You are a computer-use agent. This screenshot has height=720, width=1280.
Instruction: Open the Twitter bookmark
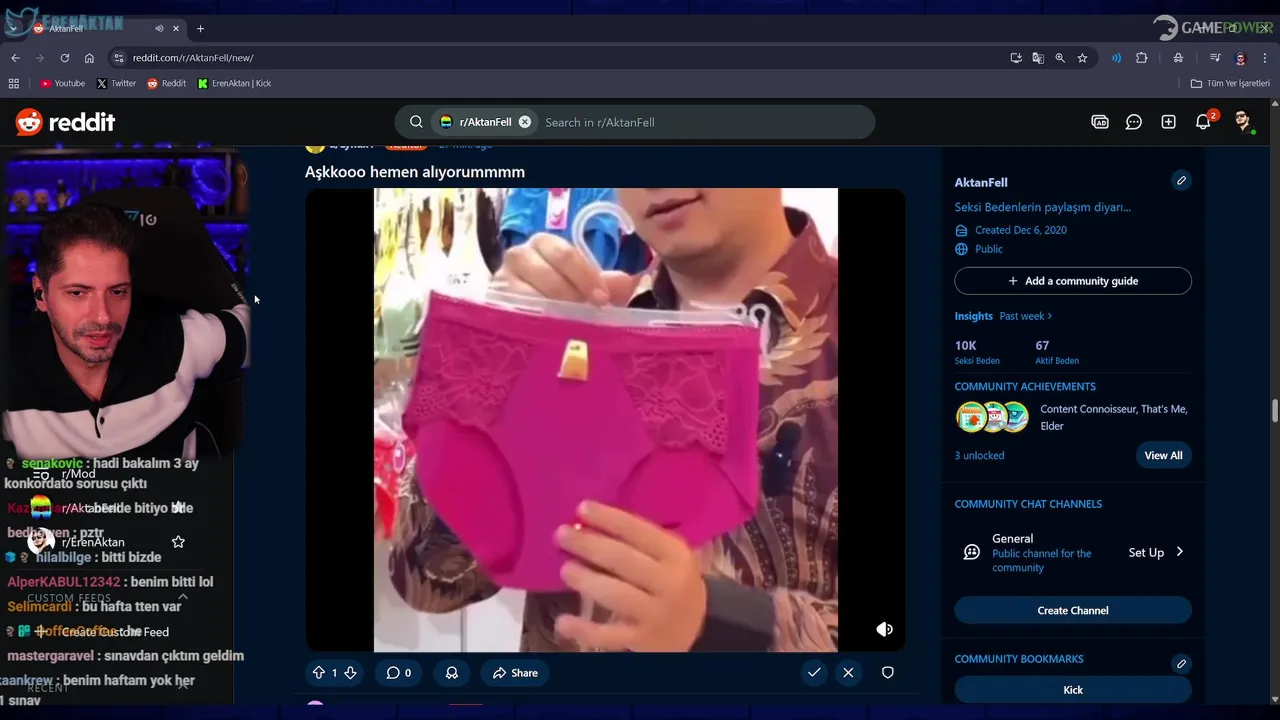[x=116, y=84]
